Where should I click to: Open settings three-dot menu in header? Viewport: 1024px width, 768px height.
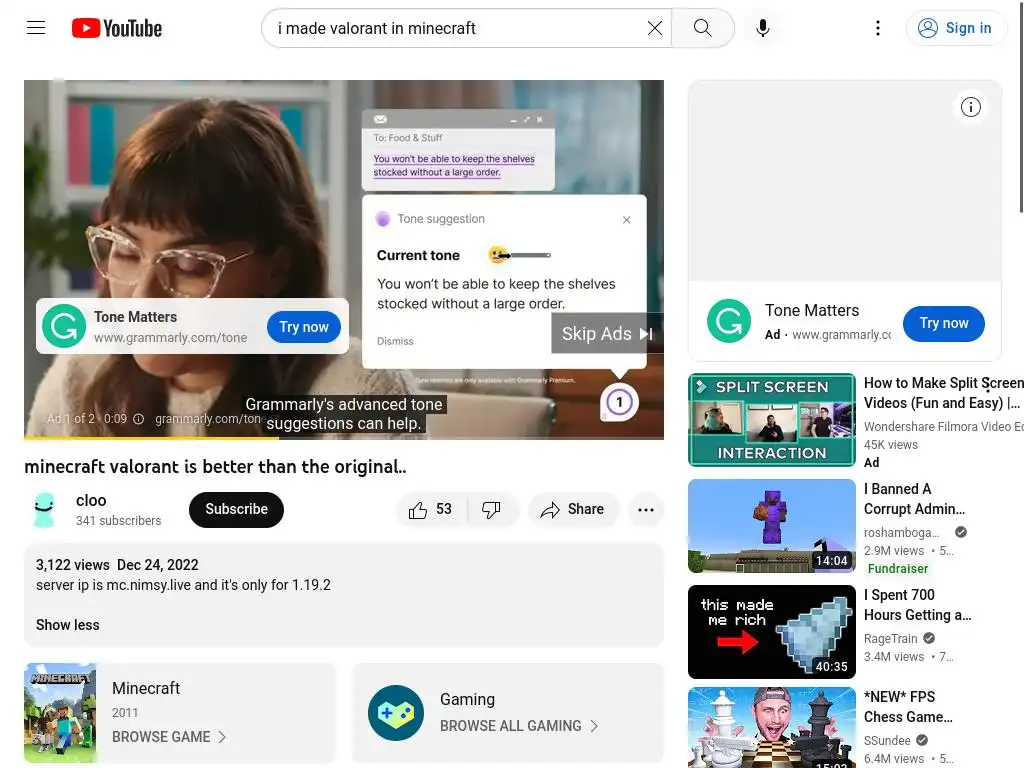point(878,28)
